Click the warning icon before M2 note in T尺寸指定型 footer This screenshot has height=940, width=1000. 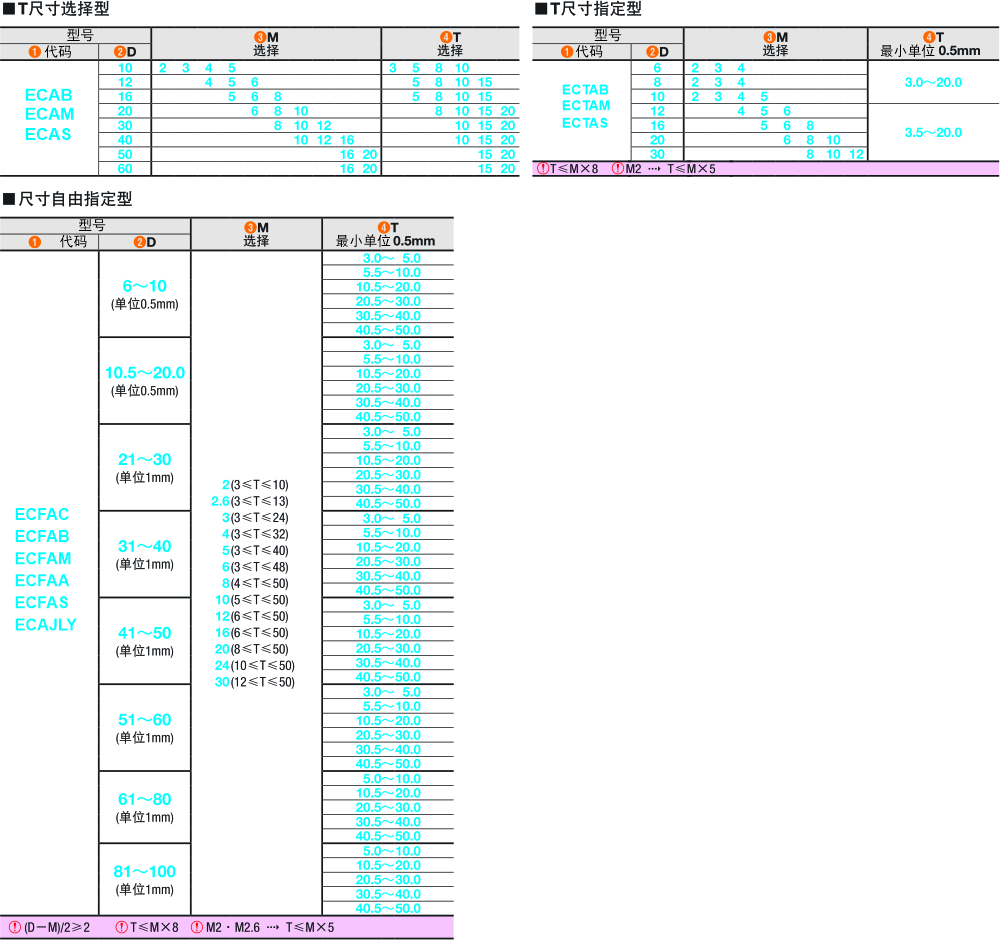coord(617,168)
